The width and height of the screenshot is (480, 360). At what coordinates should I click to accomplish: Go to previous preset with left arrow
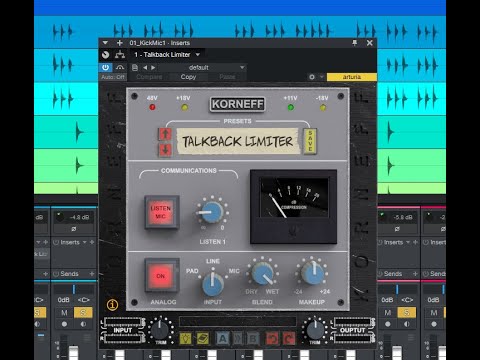point(145,68)
